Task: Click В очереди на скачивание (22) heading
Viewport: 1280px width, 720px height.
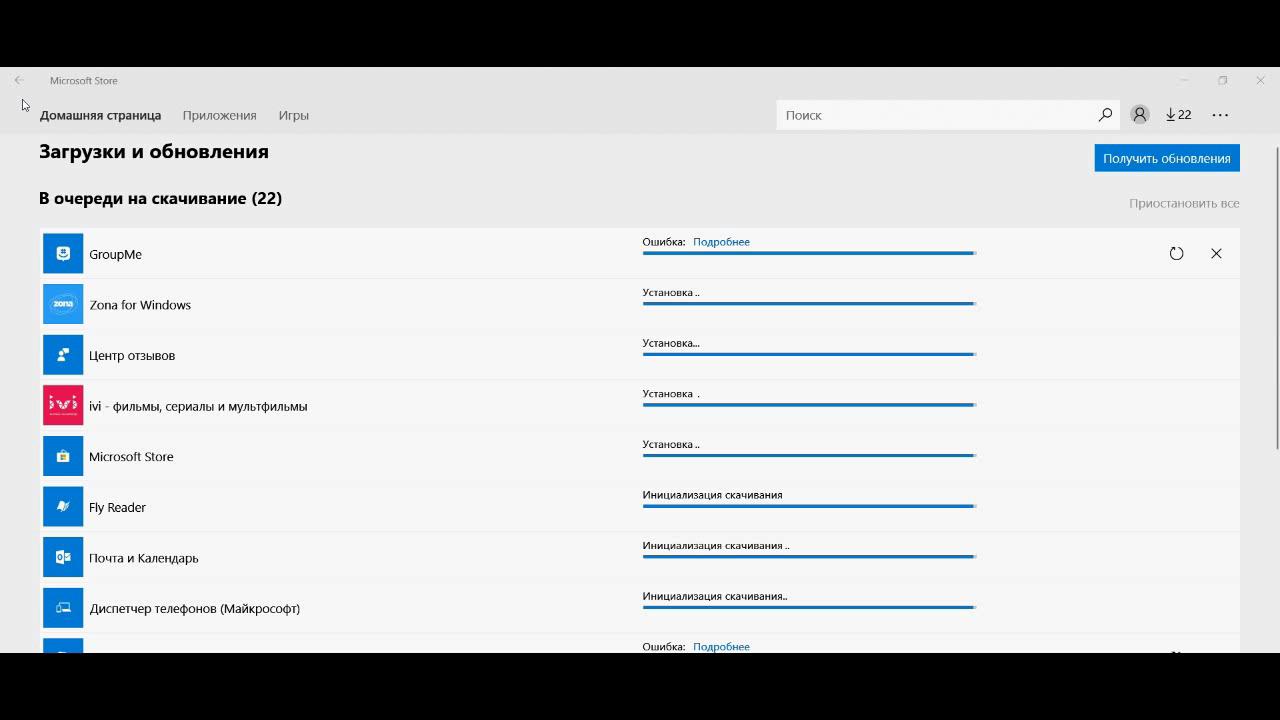Action: pyautogui.click(x=160, y=198)
